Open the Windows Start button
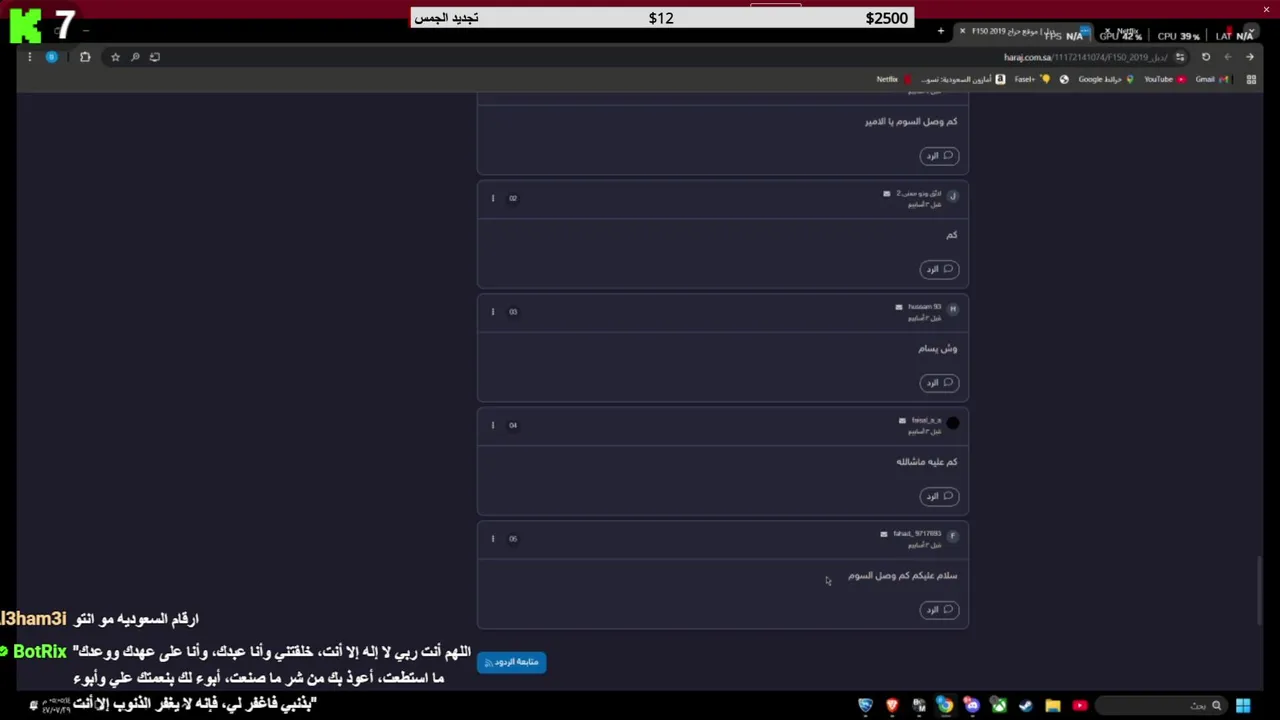Image resolution: width=1280 pixels, height=720 pixels. click(1243, 706)
